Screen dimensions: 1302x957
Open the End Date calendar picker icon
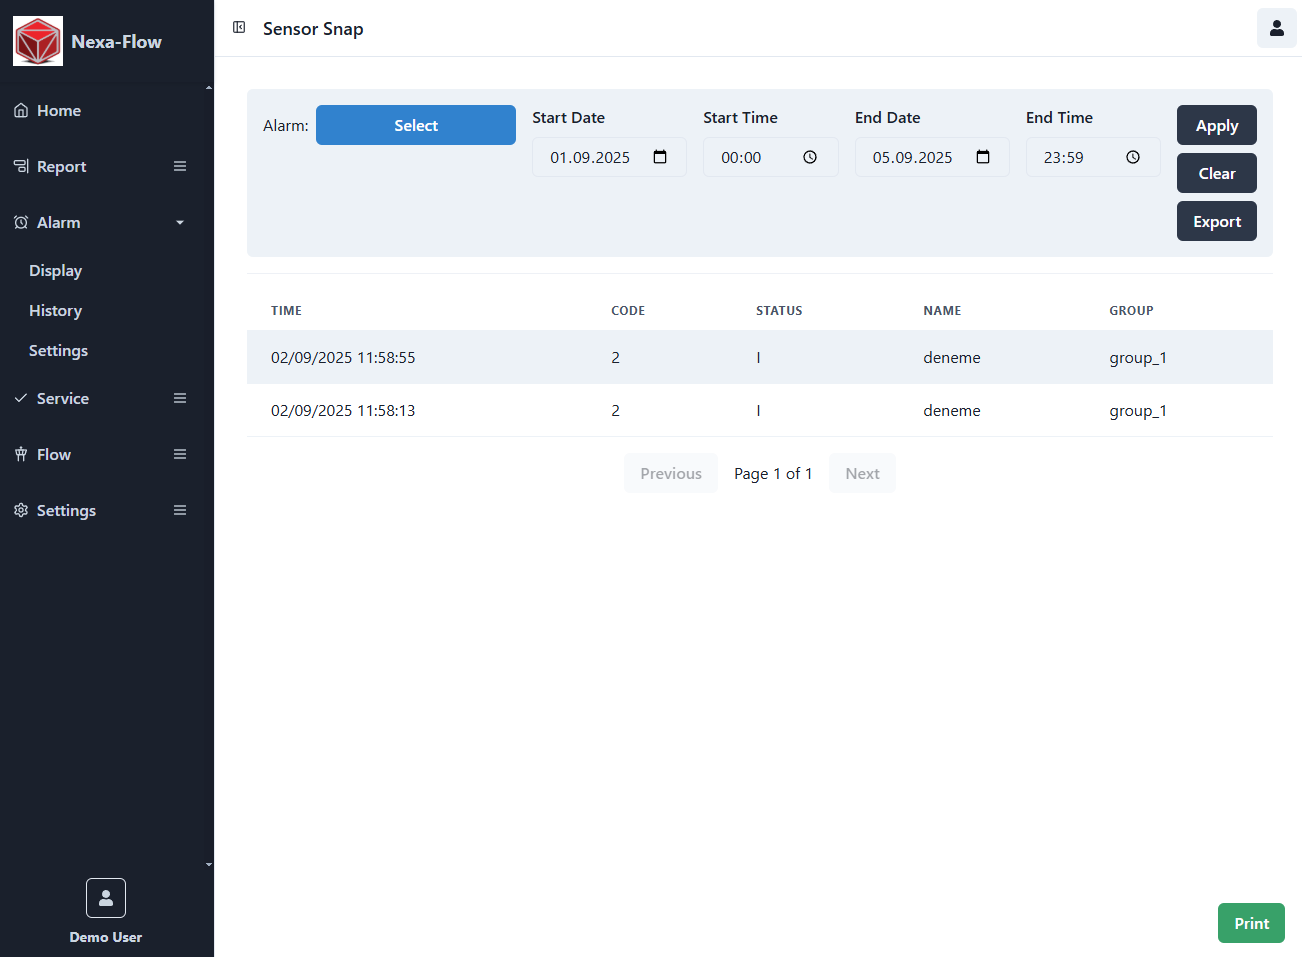click(x=983, y=157)
